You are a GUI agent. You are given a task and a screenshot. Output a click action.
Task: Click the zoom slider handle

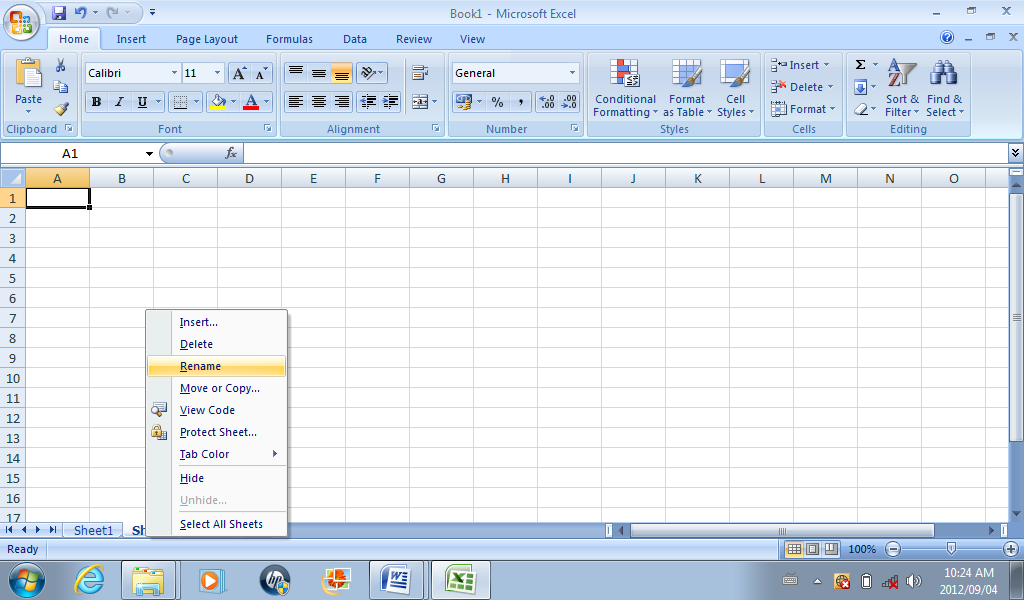coord(951,549)
